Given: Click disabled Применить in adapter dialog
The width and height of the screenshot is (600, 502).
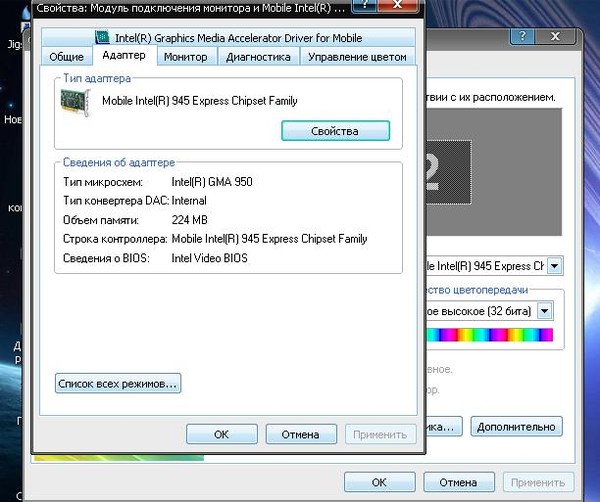Looking at the screenshot, I should (380, 434).
